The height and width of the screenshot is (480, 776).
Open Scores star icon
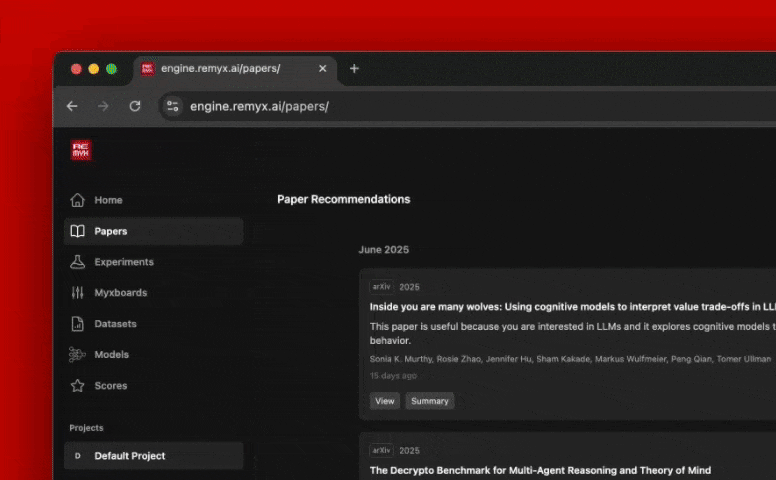tap(77, 385)
